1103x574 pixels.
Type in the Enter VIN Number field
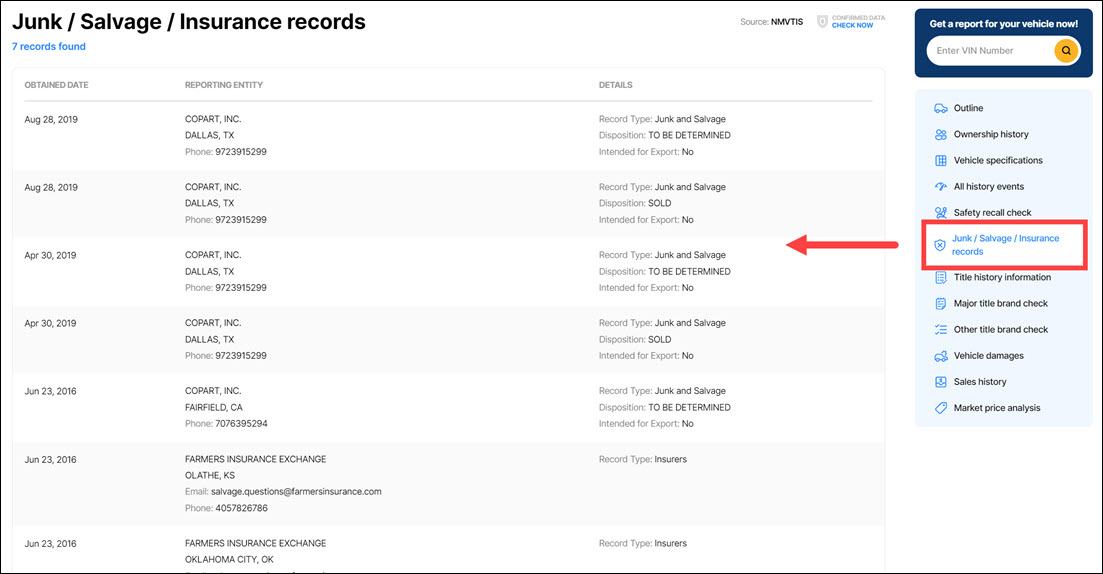990,50
